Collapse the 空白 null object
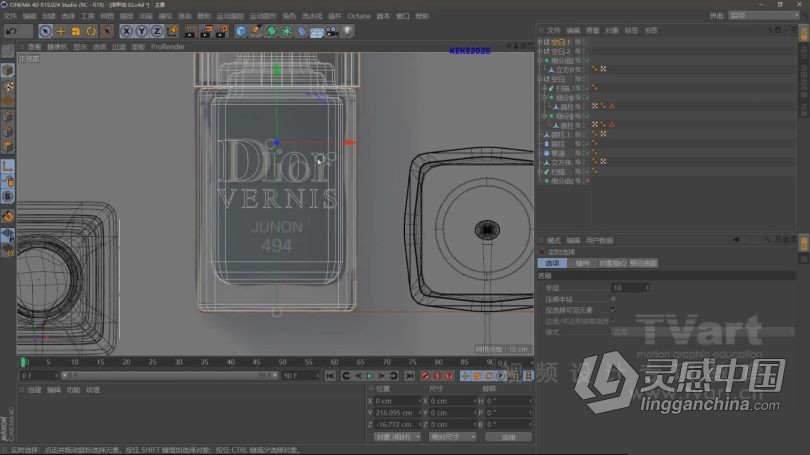This screenshot has height=455, width=810. tap(540, 80)
